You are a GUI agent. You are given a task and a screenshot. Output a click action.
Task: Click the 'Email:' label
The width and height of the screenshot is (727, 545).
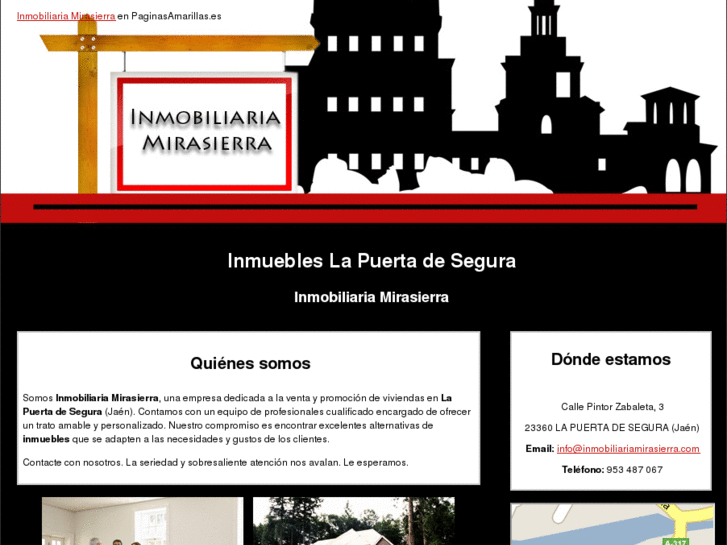click(540, 449)
